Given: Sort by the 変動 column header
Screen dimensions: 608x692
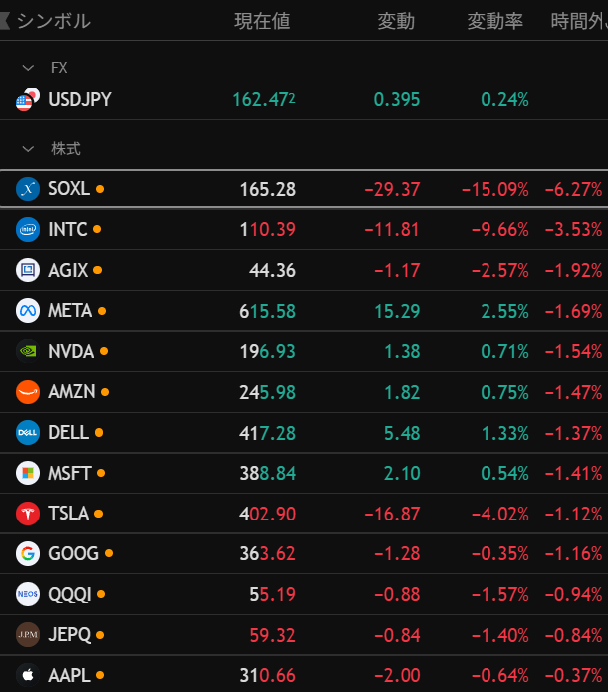Looking at the screenshot, I should pos(396,21).
